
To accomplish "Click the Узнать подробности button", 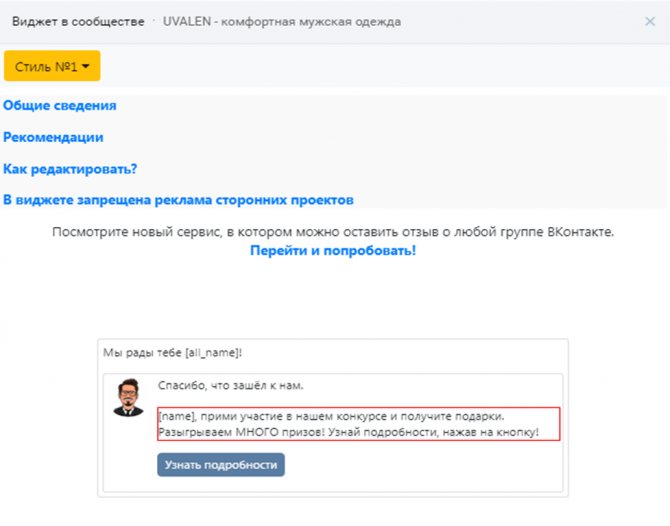I will tap(221, 465).
